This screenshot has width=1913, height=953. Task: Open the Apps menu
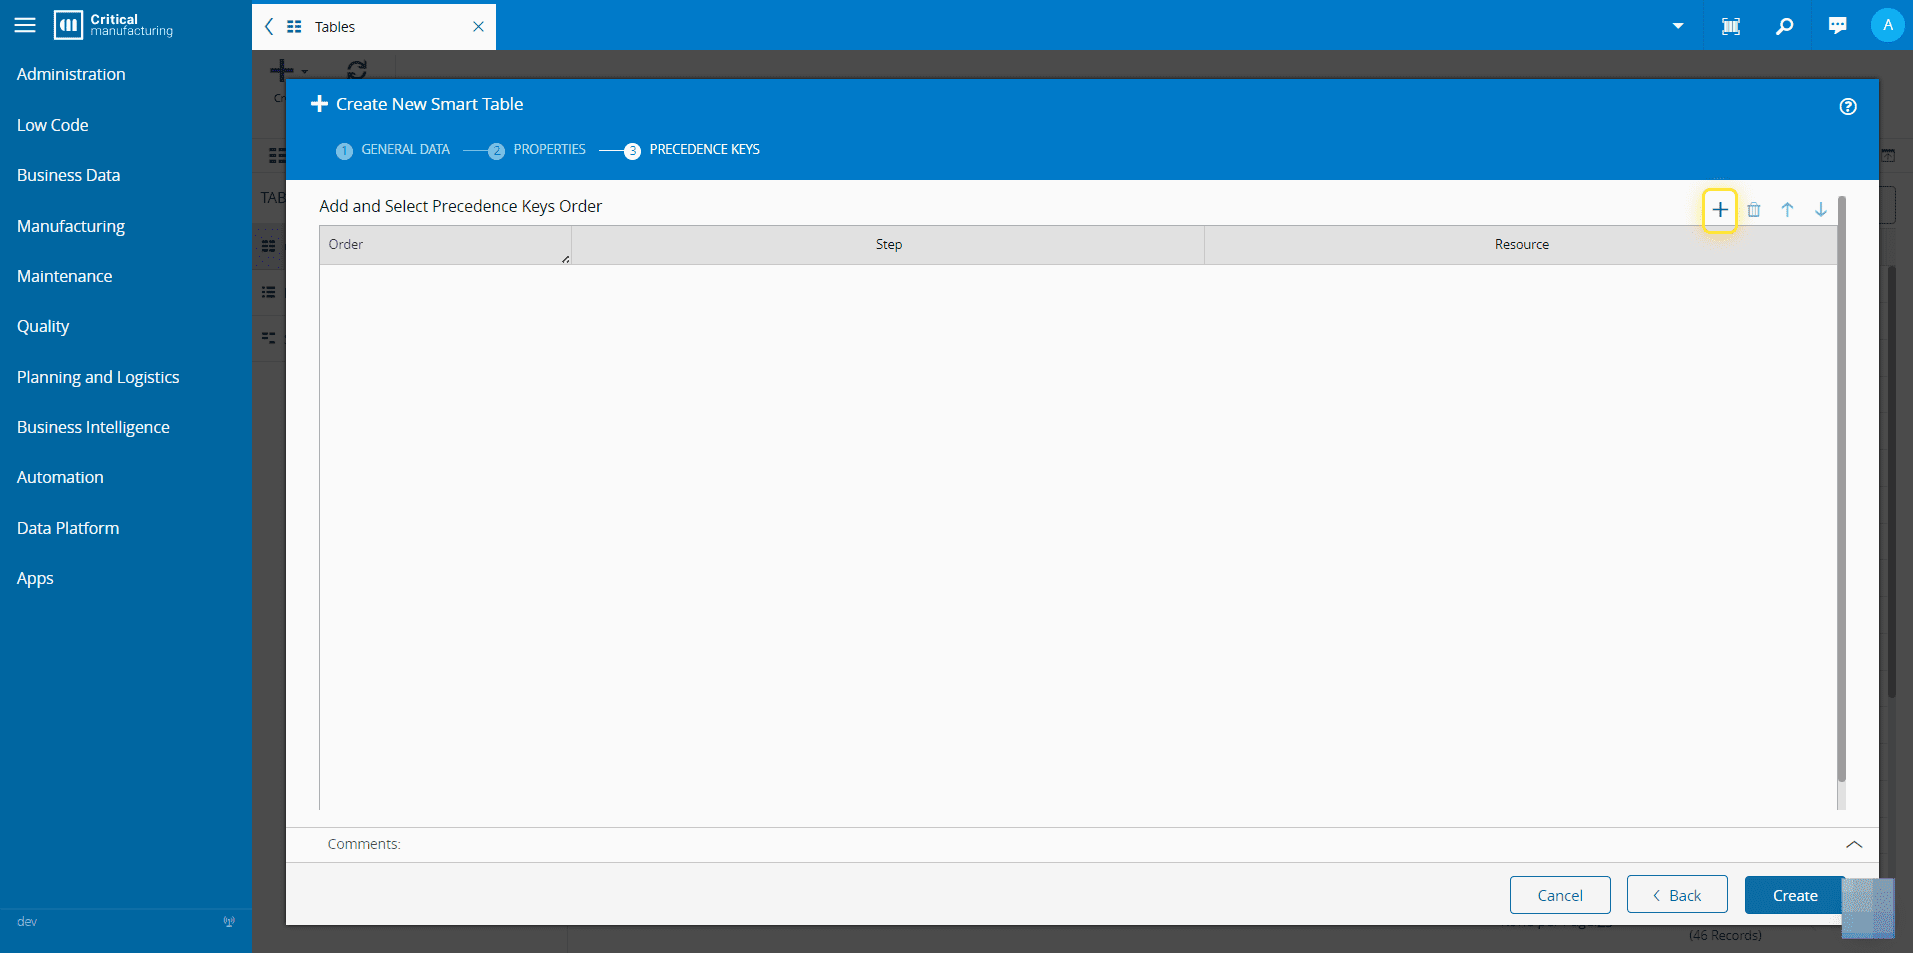pos(35,578)
